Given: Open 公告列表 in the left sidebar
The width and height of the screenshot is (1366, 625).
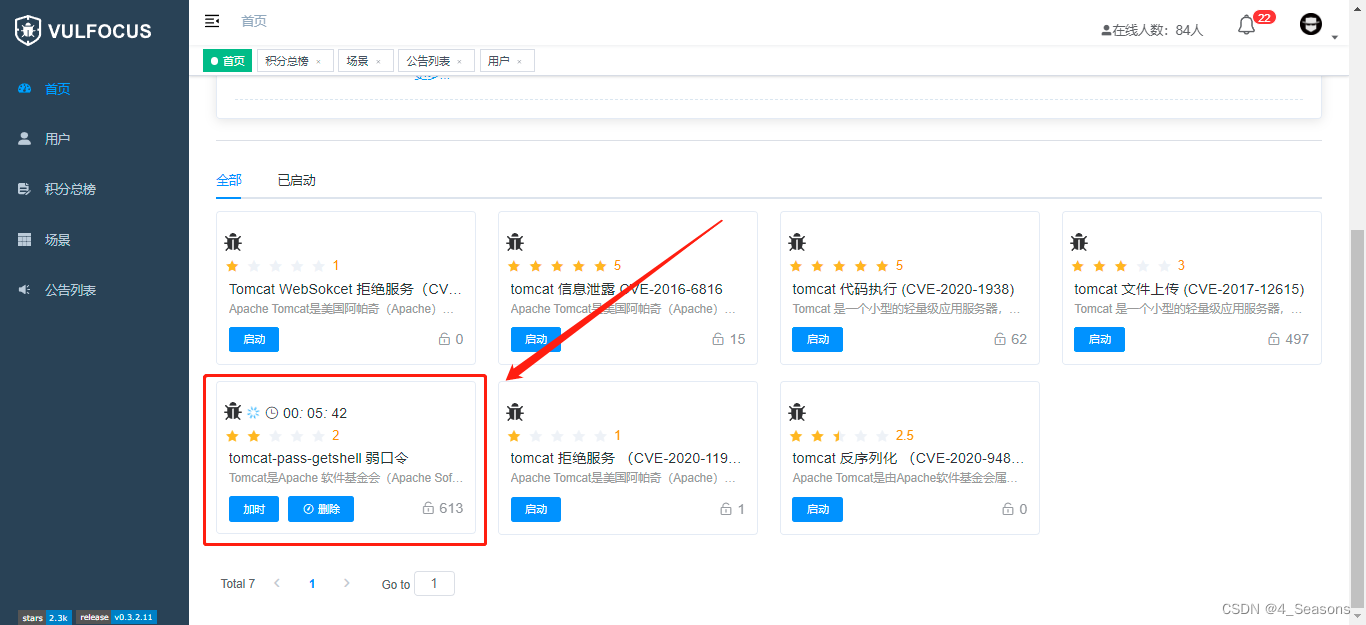Looking at the screenshot, I should click(94, 290).
